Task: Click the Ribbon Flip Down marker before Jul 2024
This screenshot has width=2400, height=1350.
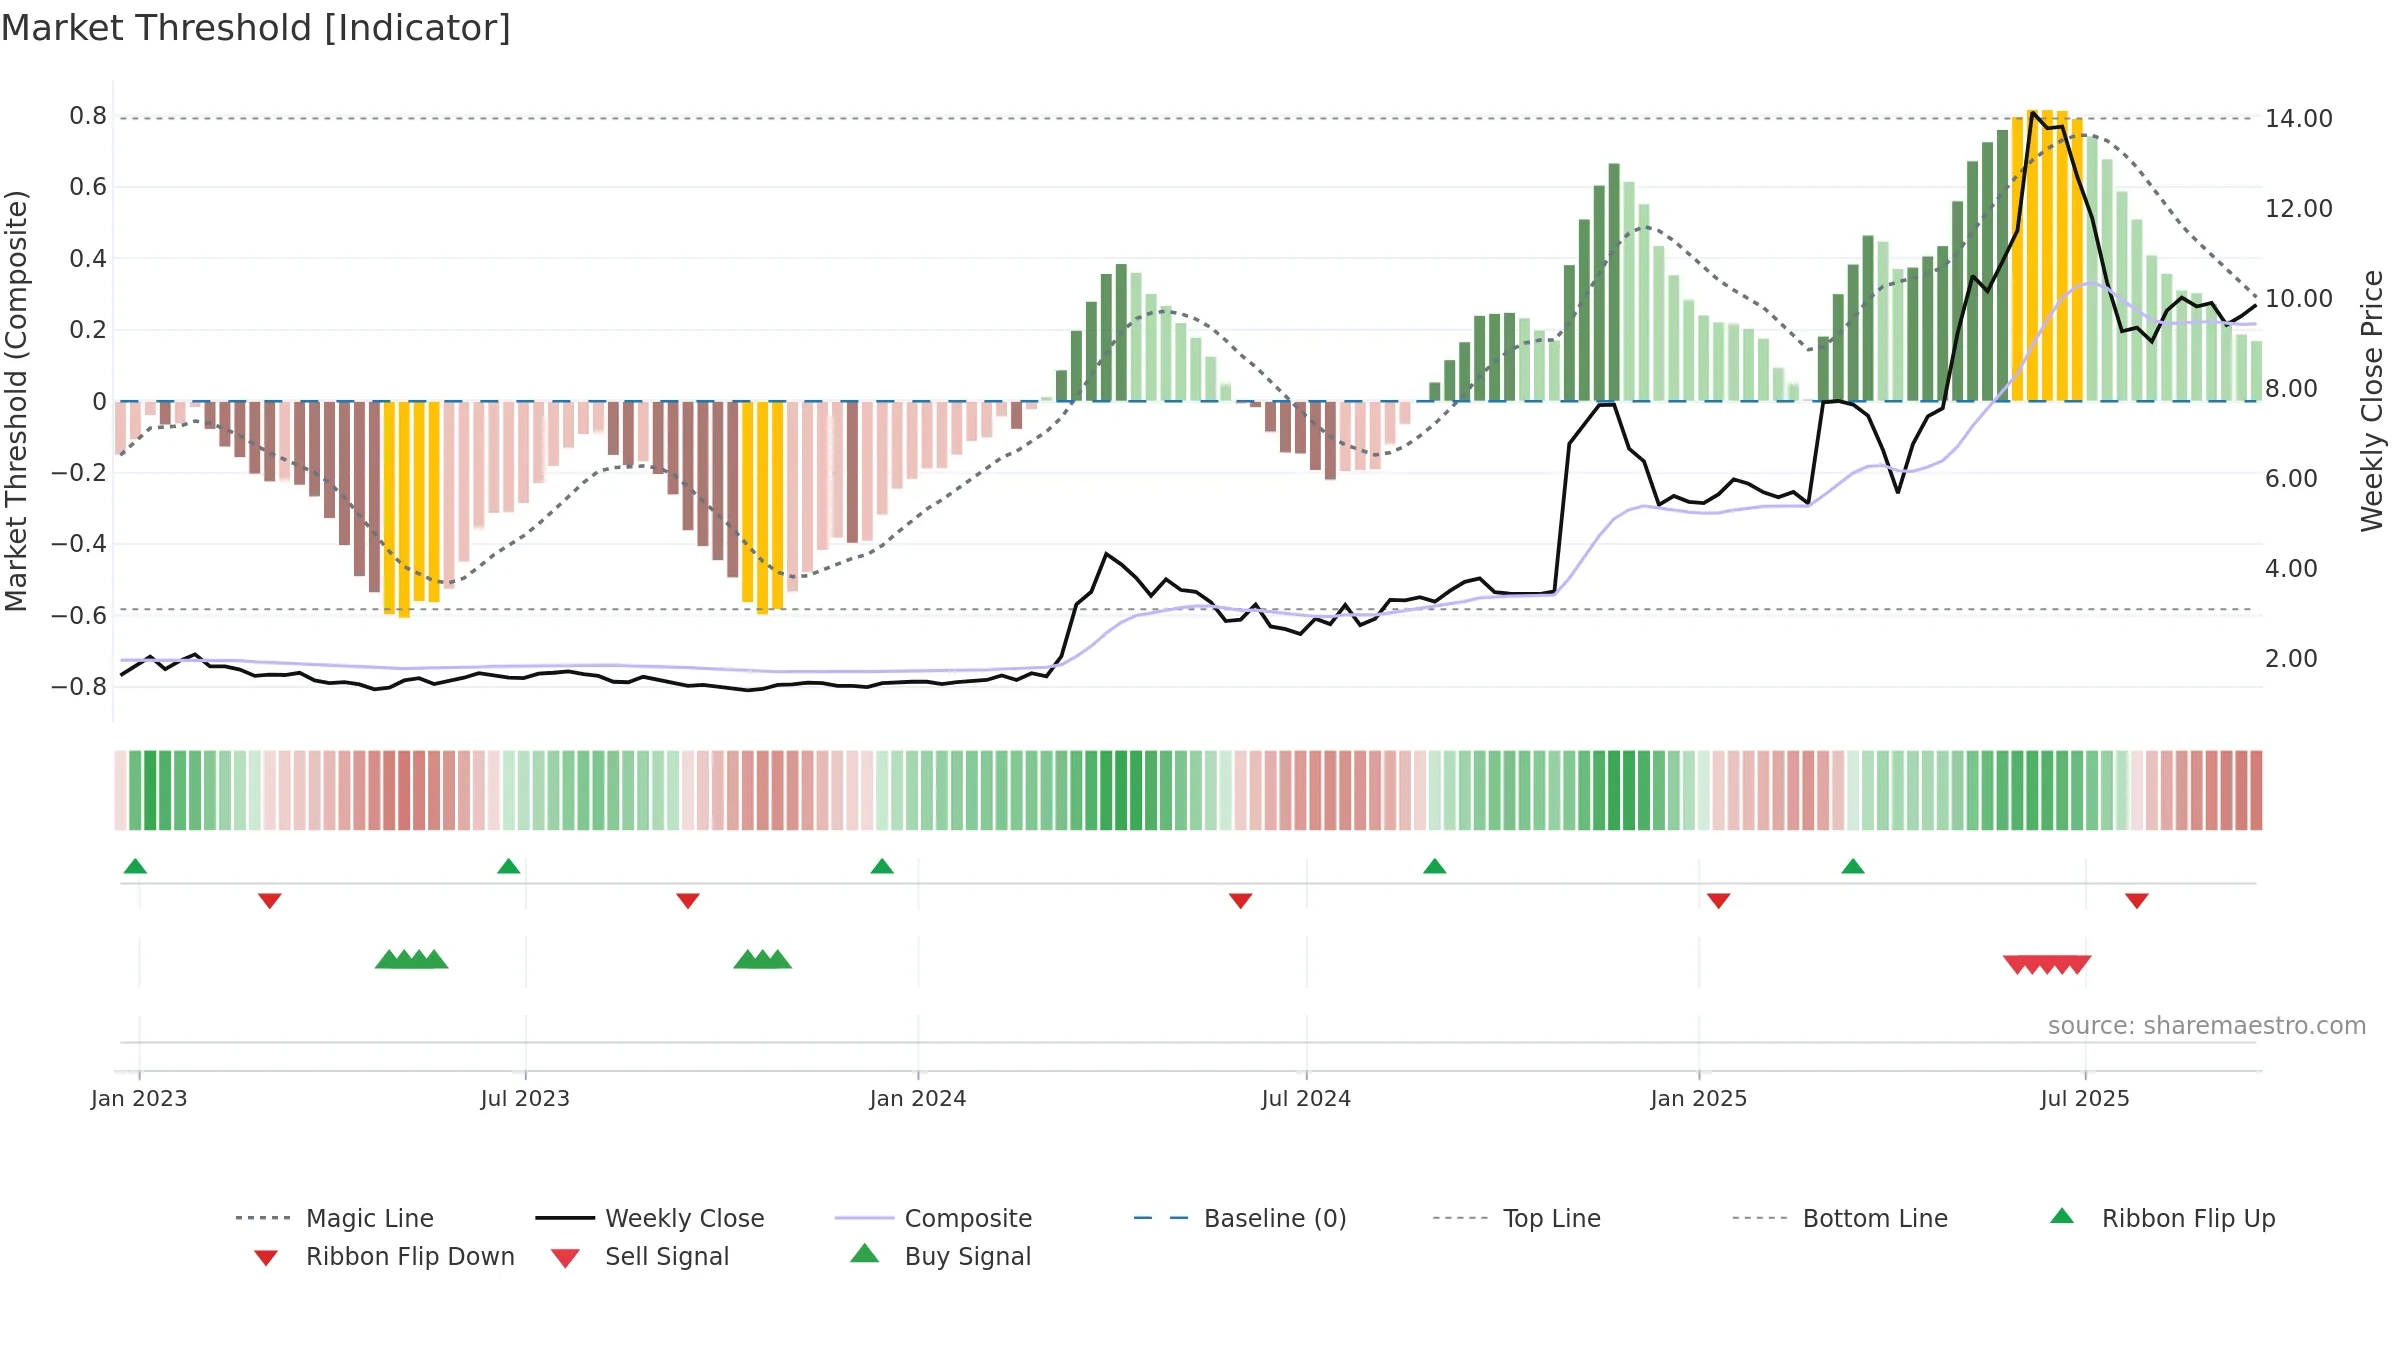Action: coord(1241,901)
